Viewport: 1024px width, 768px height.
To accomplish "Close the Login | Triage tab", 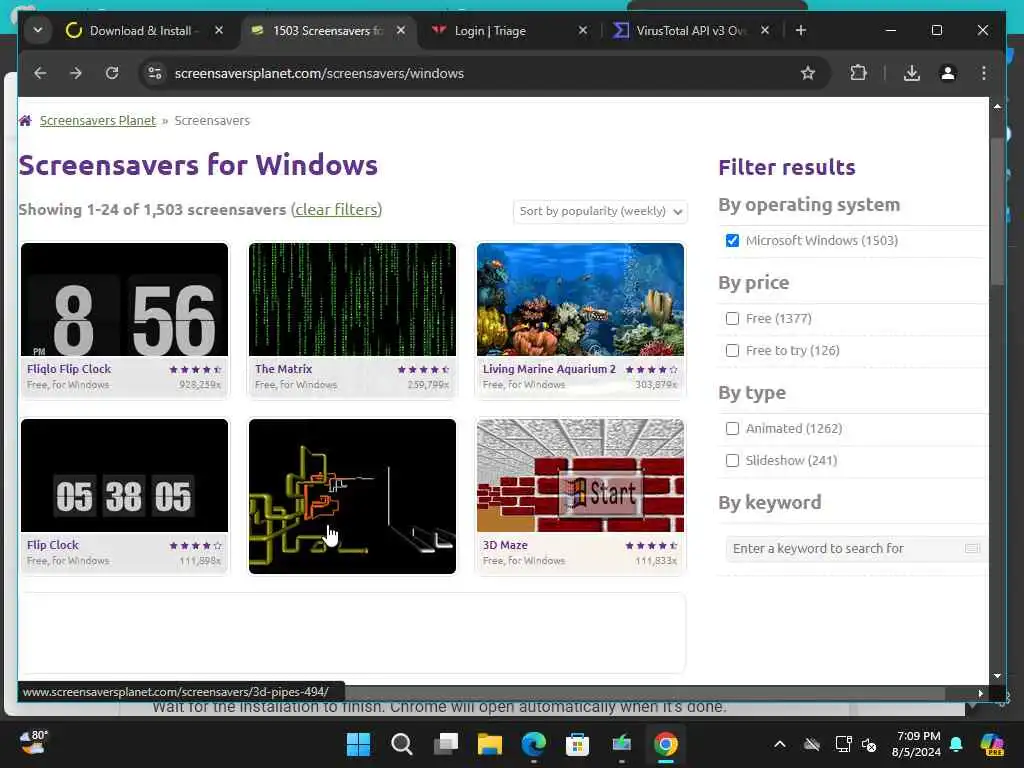I will (583, 31).
